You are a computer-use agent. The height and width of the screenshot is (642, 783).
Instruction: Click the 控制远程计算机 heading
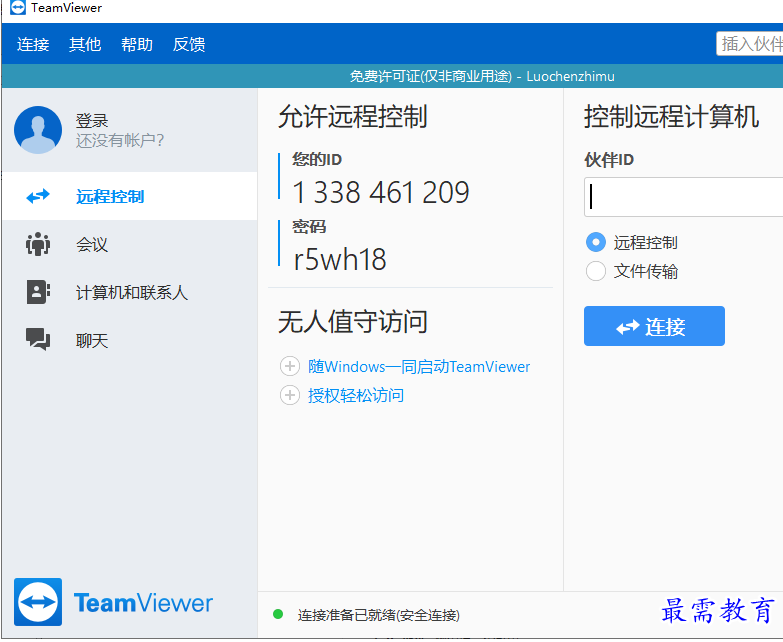(x=672, y=117)
